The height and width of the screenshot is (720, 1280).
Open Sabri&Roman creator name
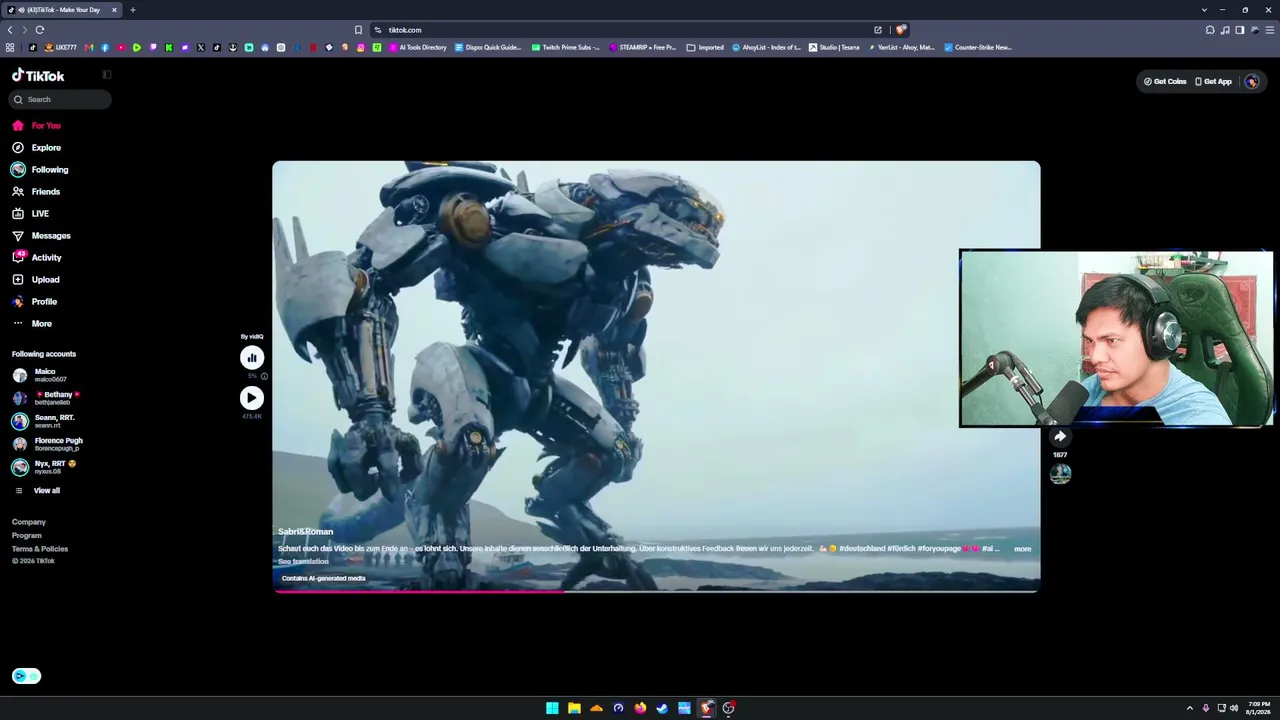pyautogui.click(x=305, y=532)
